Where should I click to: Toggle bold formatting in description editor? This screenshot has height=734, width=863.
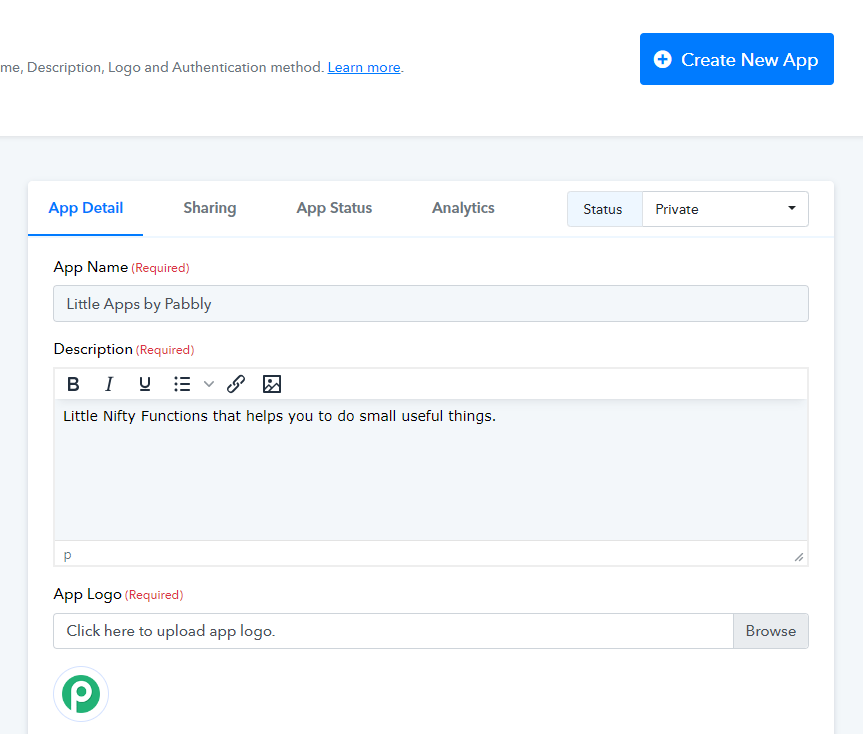pos(73,384)
